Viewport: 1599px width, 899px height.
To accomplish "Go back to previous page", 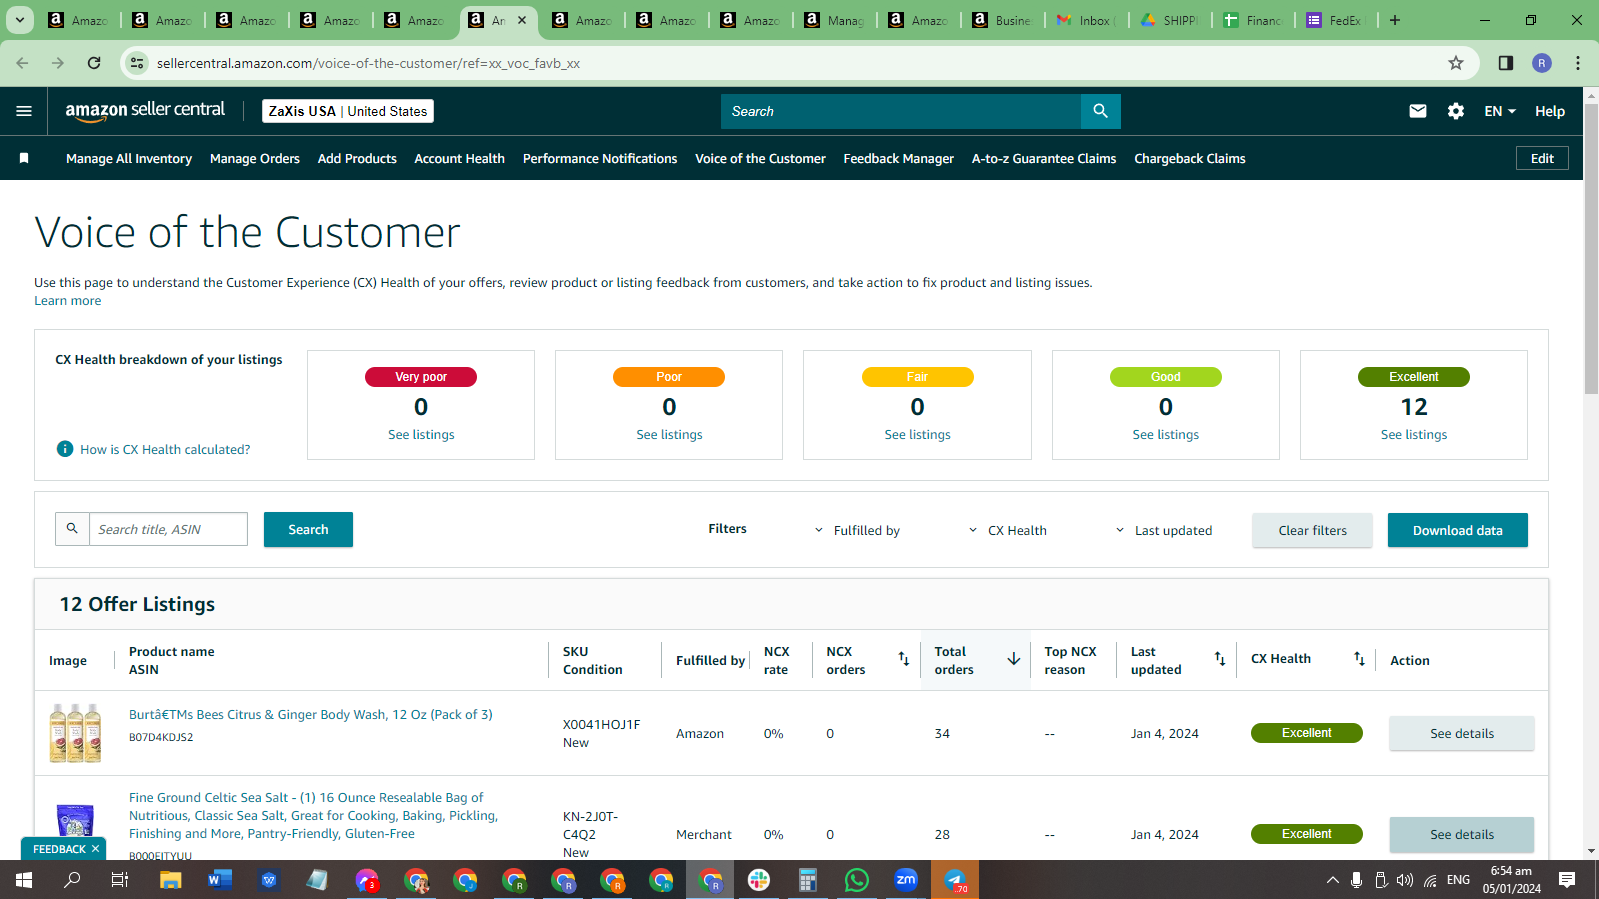I will tap(22, 63).
